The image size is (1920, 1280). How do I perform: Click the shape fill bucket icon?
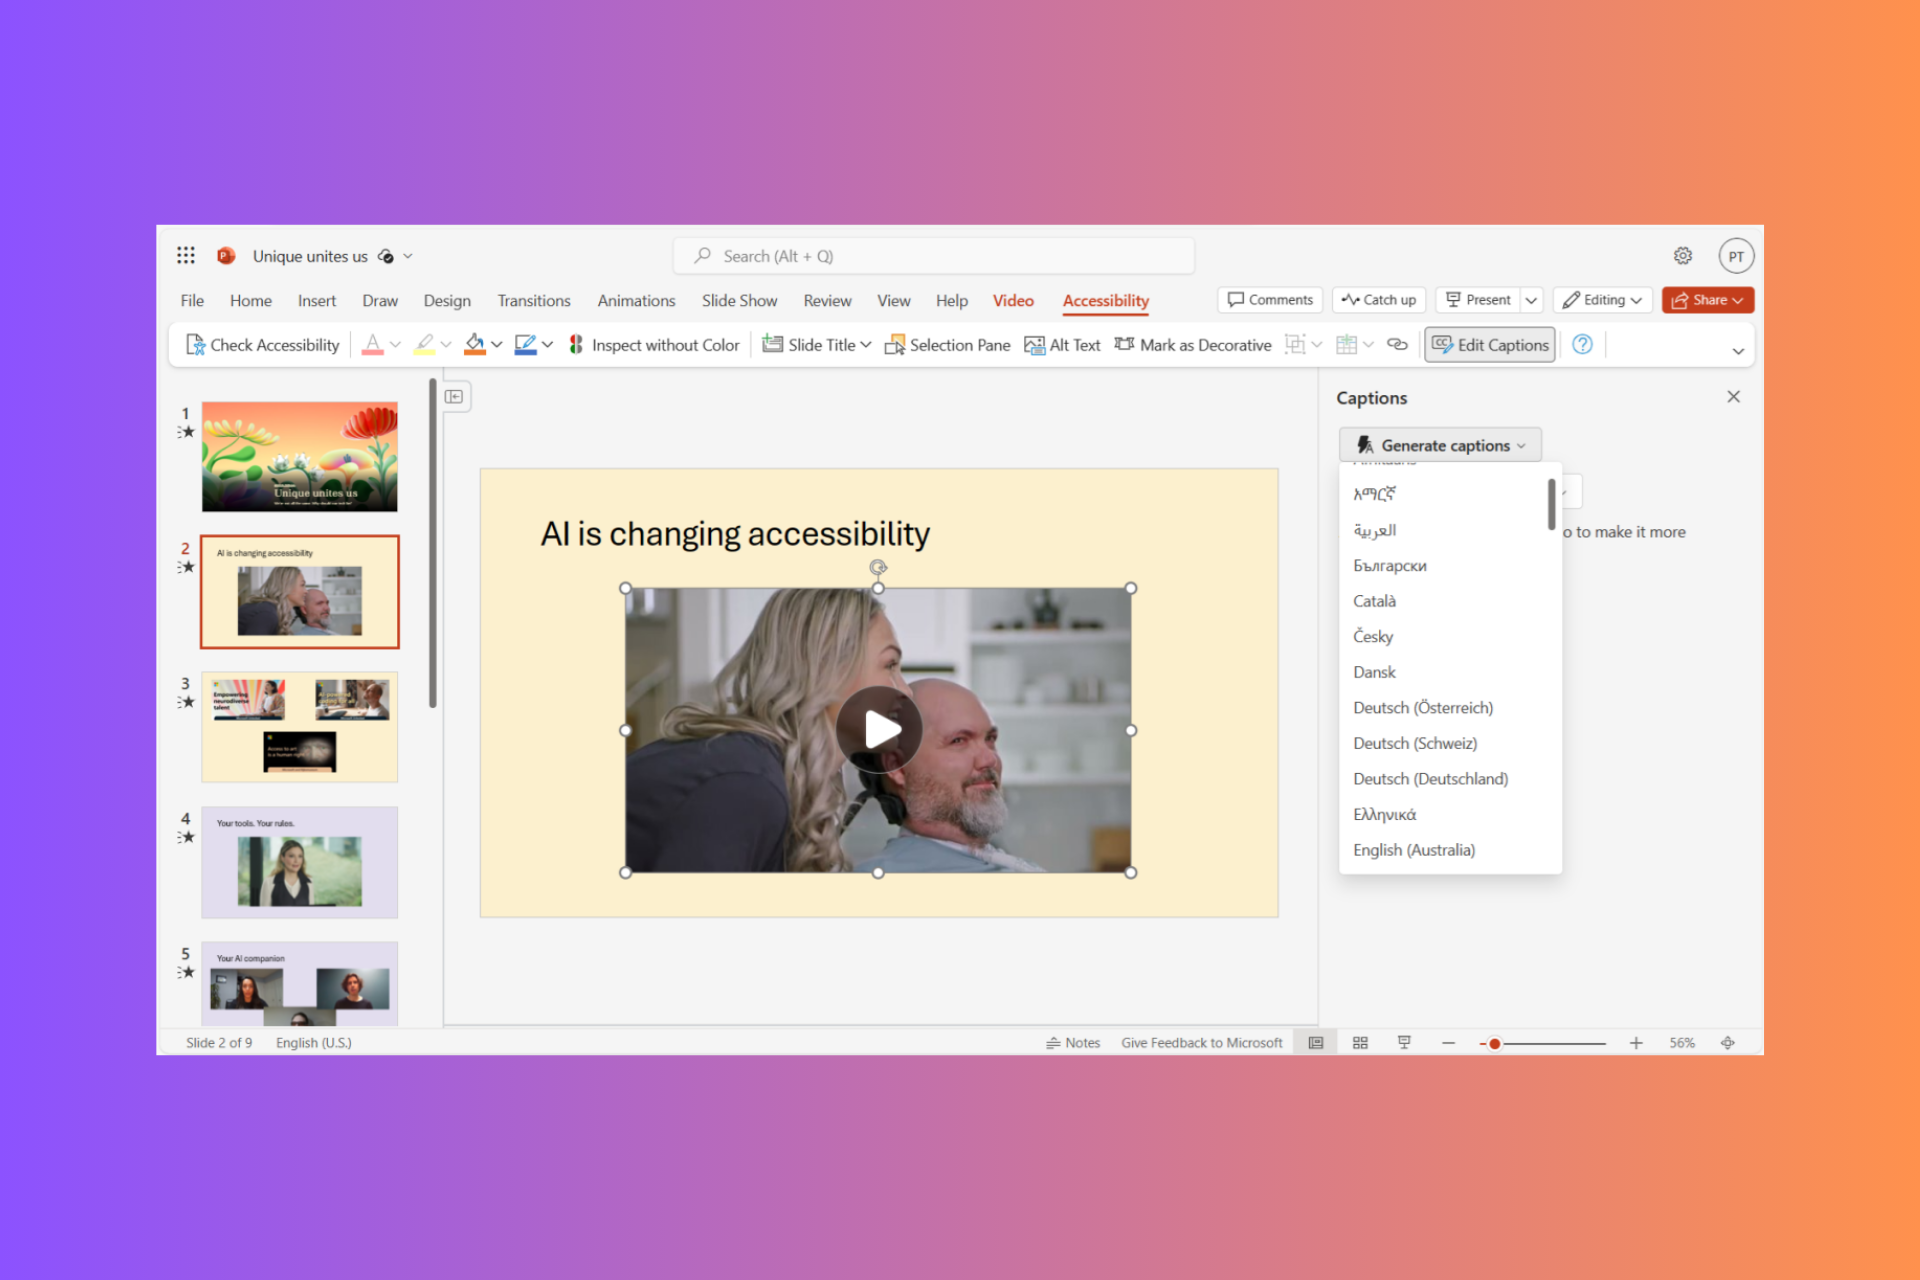point(475,345)
